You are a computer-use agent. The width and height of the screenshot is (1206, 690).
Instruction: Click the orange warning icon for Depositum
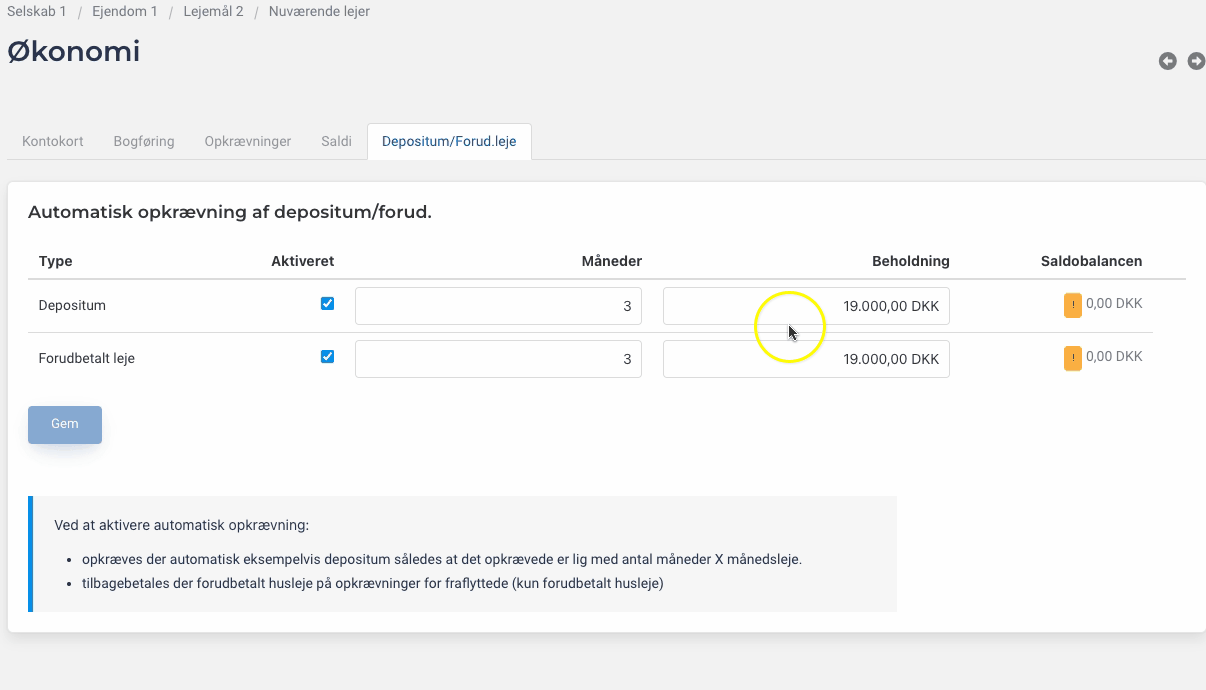[1072, 305]
